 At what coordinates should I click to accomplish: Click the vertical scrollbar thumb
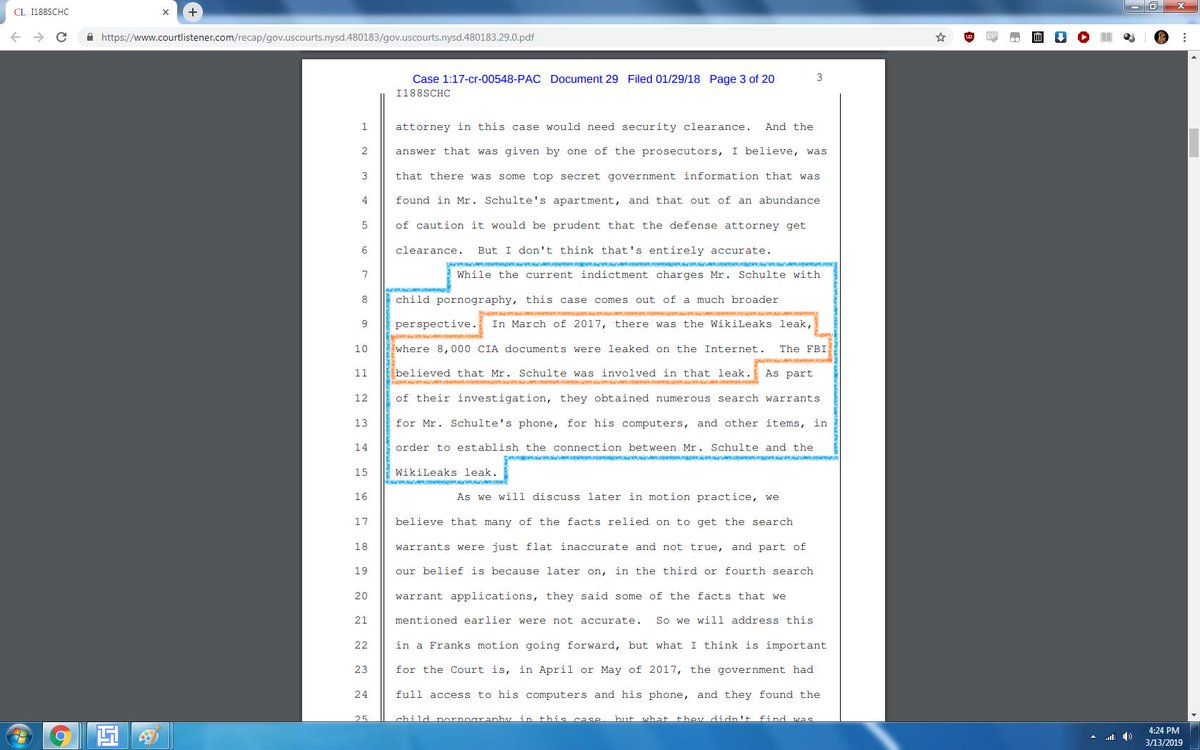tap(1192, 144)
